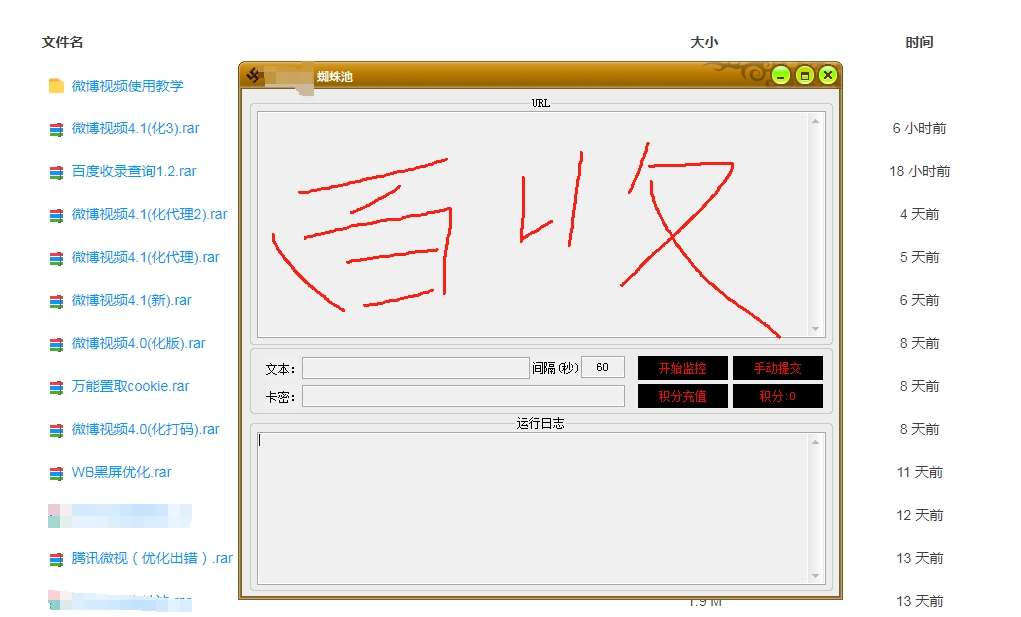
Task: Maximize the 蜘蛛池 window
Action: pyautogui.click(x=804, y=75)
